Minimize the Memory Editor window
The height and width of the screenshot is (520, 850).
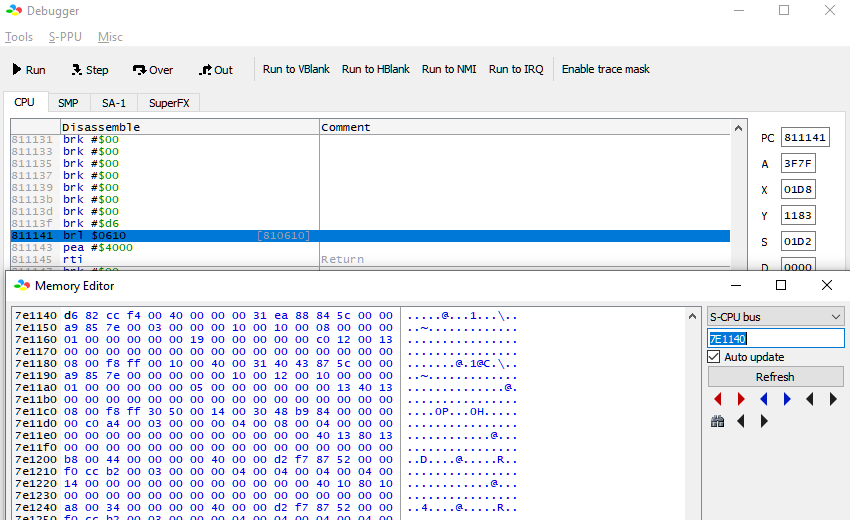pos(736,285)
